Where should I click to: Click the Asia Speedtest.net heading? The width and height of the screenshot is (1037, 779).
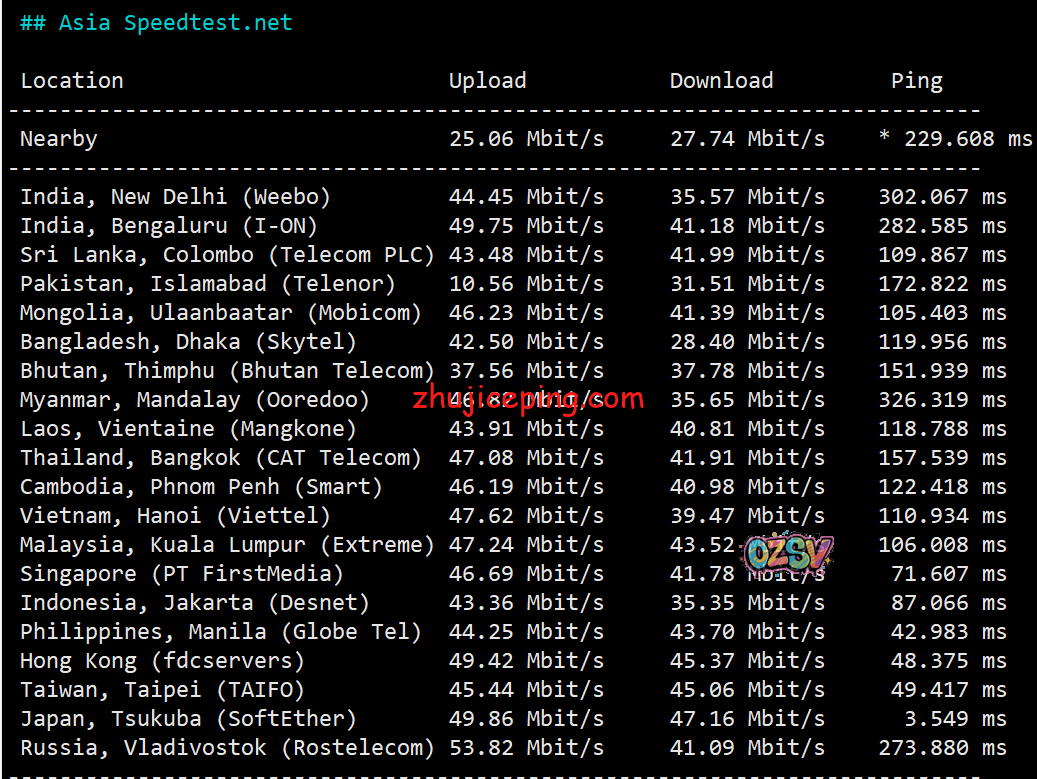(156, 23)
